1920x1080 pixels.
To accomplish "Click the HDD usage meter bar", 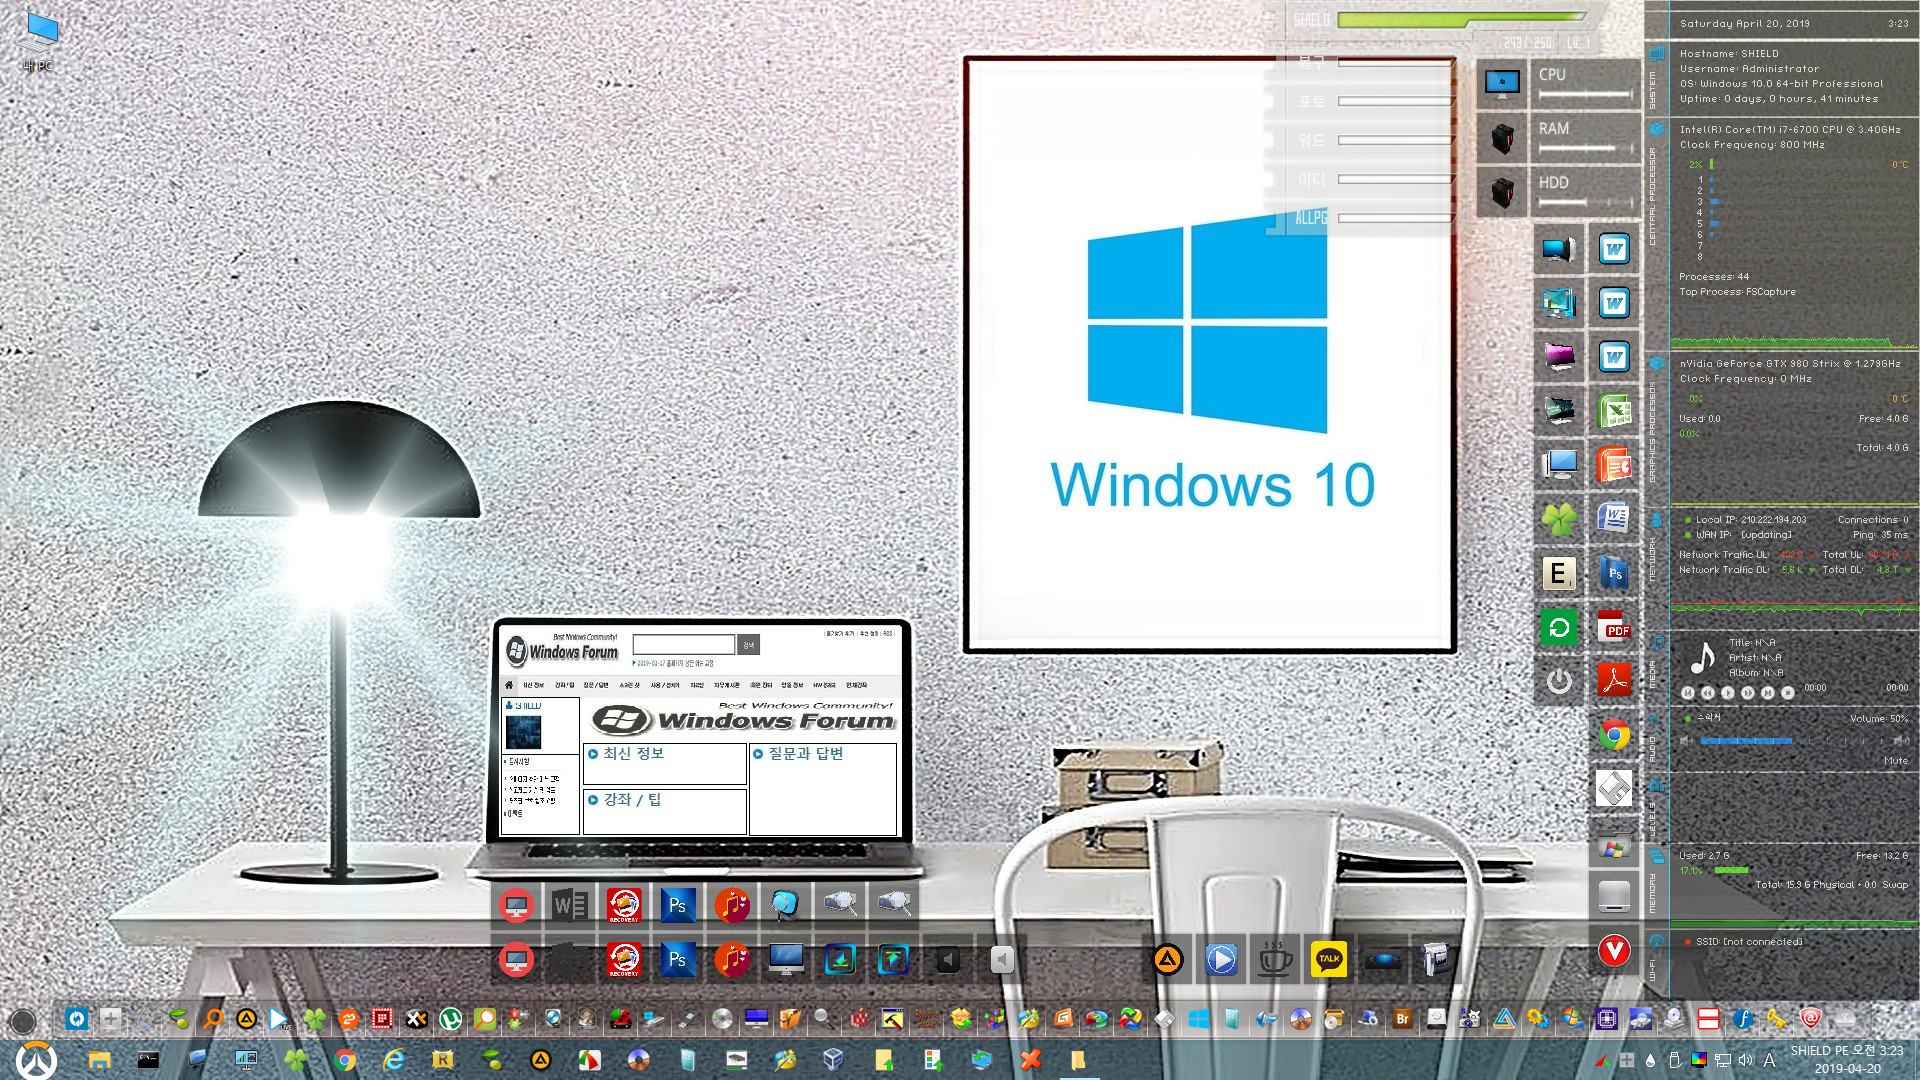I will point(1585,203).
